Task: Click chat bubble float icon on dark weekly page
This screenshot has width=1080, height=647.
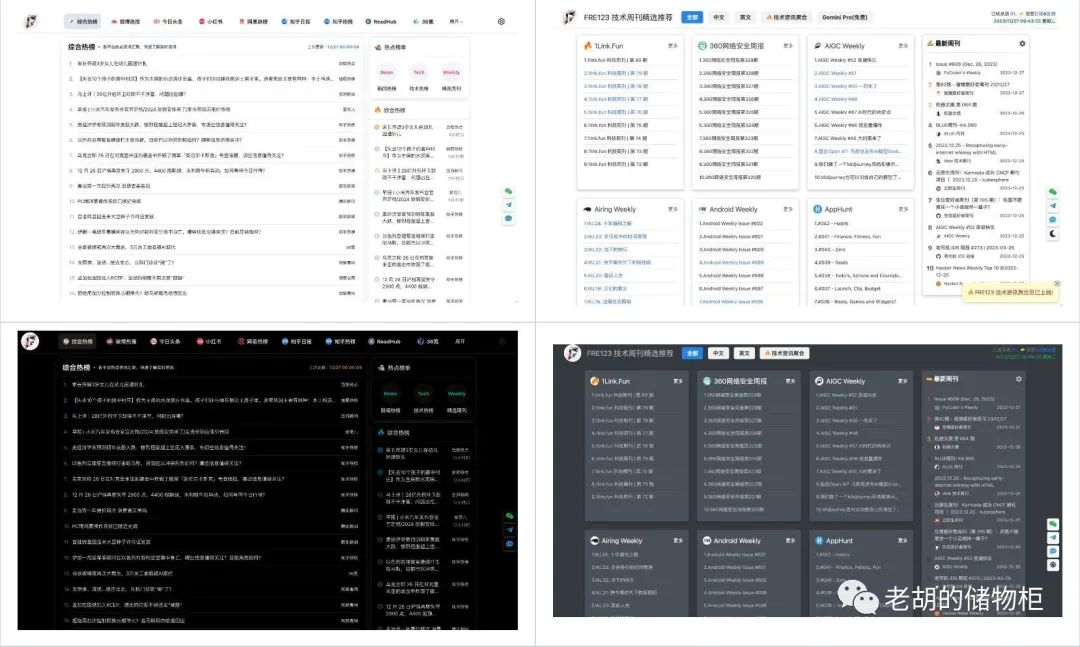Action: 1053,551
